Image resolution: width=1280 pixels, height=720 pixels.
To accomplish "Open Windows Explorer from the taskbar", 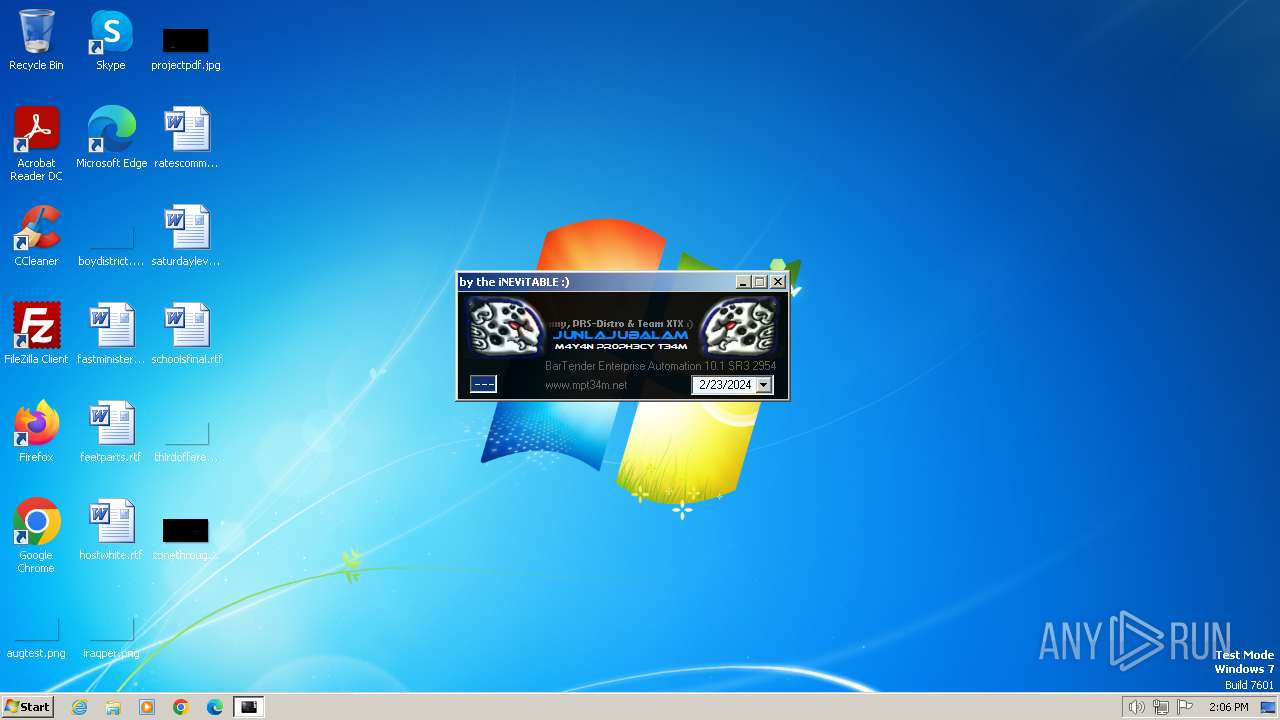I will [113, 707].
